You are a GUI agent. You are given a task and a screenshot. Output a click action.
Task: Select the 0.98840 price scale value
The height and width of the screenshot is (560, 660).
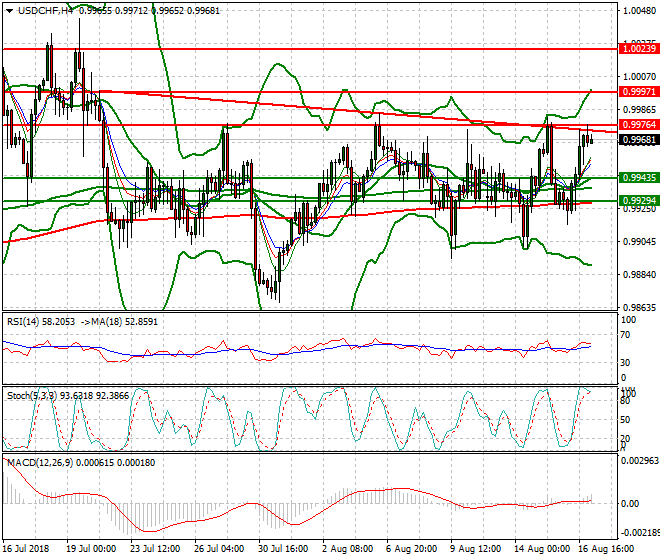tap(639, 275)
